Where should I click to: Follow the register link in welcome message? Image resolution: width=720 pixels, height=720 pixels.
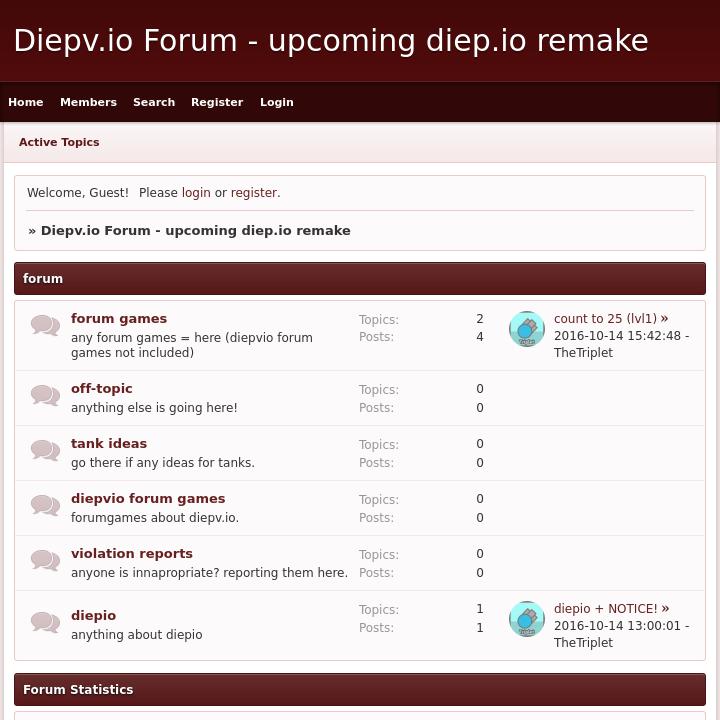(x=254, y=193)
